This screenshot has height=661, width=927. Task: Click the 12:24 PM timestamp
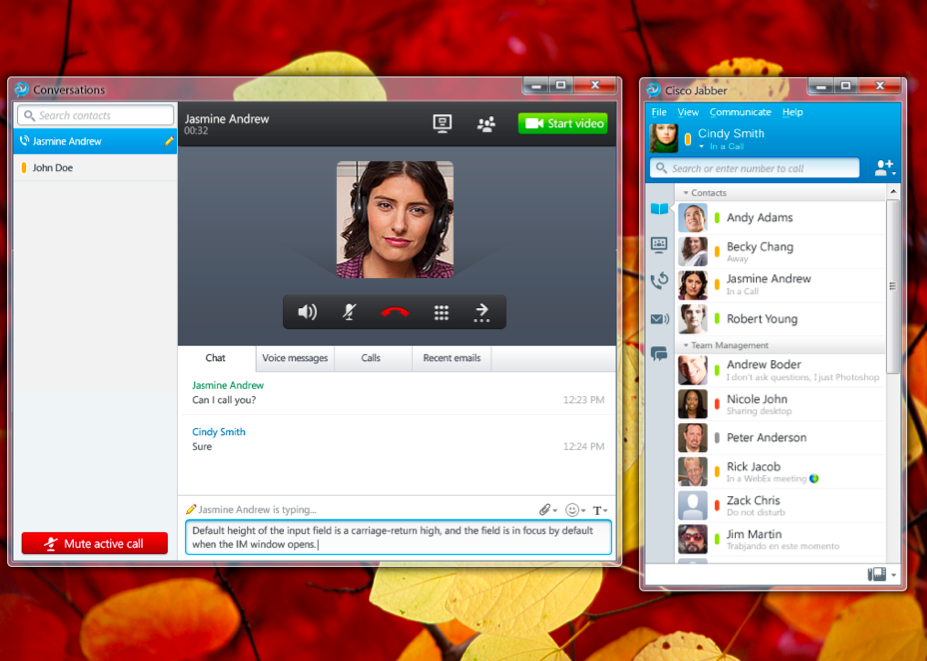pos(584,446)
